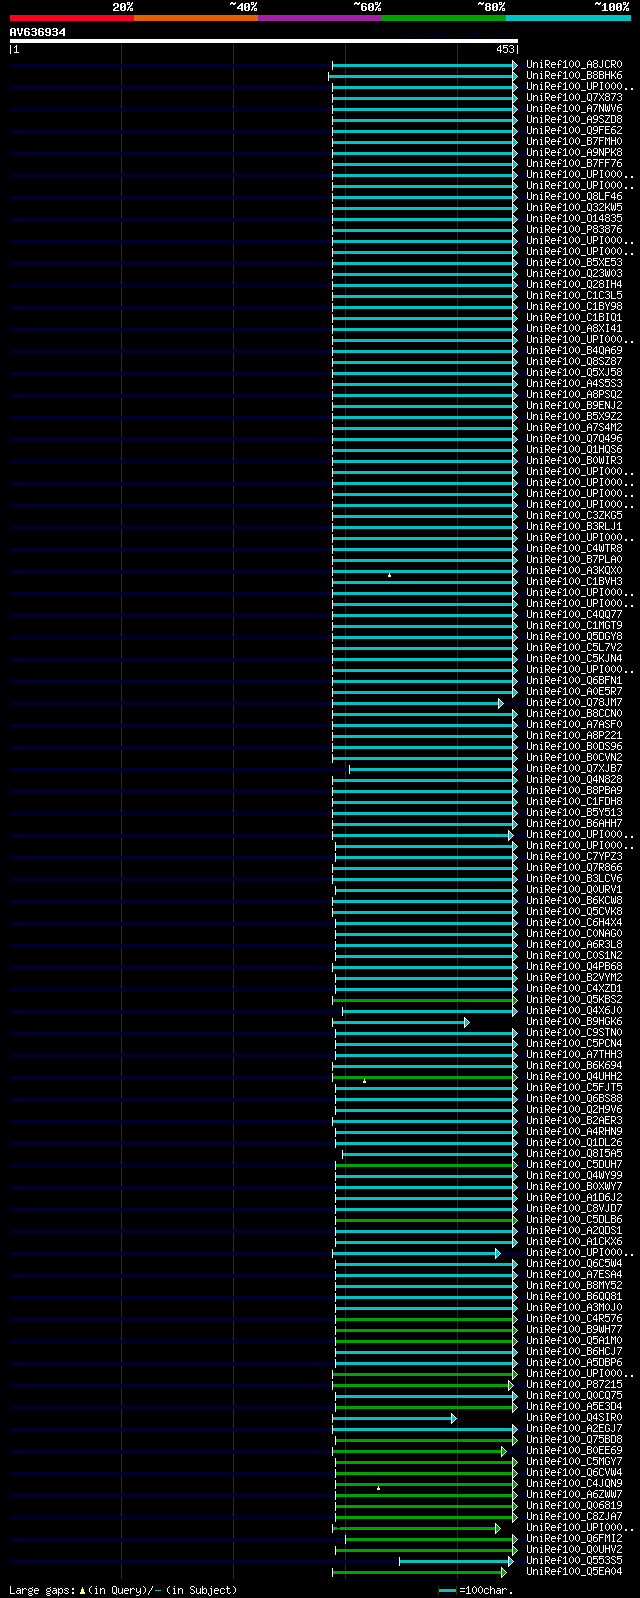This screenshot has height=1598, width=640.
Task: Click the short cyan bar for Q4SIR0
Action: click(x=395, y=1418)
